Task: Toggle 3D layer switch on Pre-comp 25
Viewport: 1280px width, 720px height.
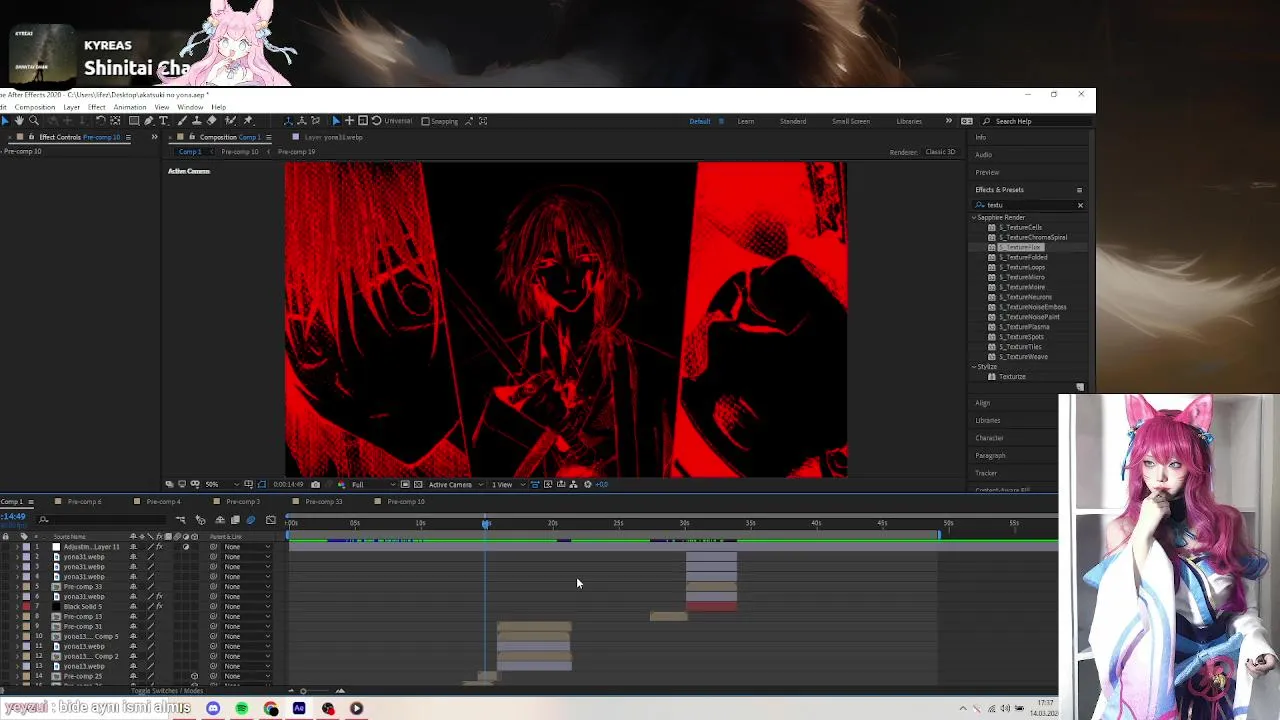Action: click(194, 676)
